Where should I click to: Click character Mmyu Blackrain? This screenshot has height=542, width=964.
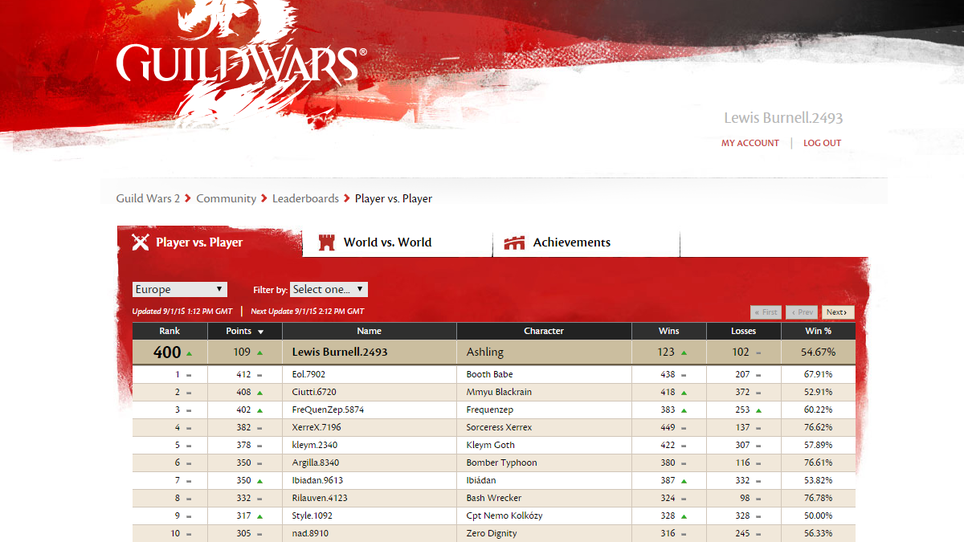click(x=499, y=392)
